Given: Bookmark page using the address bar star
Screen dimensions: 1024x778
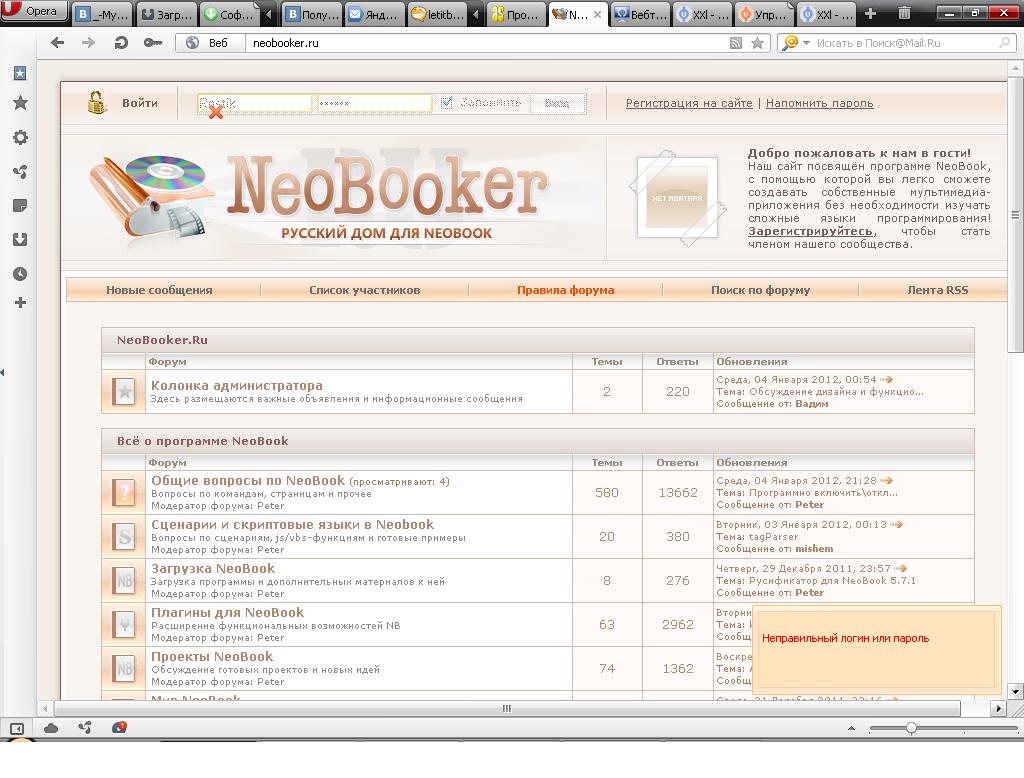Looking at the screenshot, I should pyautogui.click(x=758, y=43).
